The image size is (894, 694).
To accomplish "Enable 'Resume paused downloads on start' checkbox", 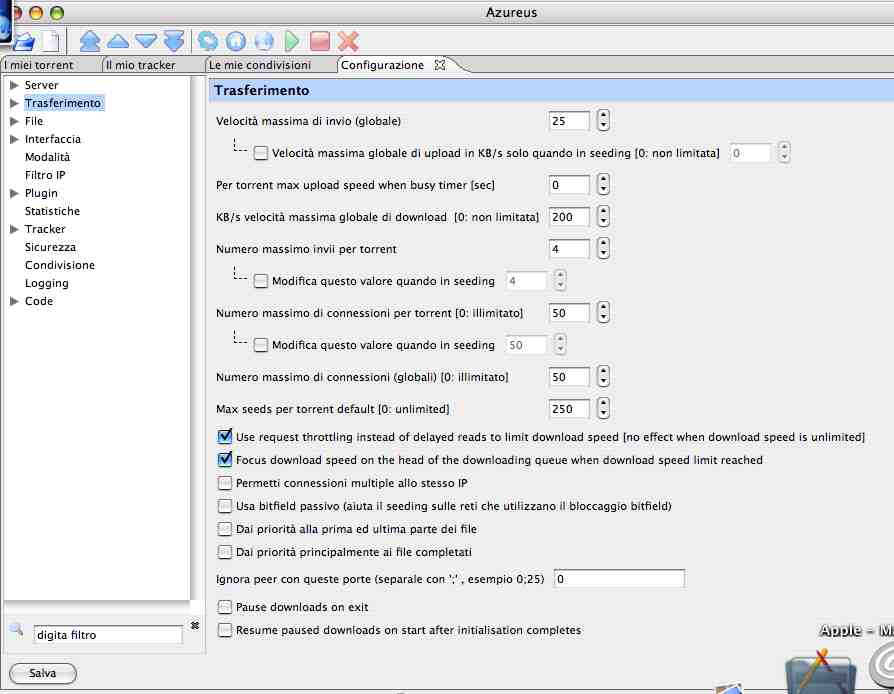I will [225, 630].
